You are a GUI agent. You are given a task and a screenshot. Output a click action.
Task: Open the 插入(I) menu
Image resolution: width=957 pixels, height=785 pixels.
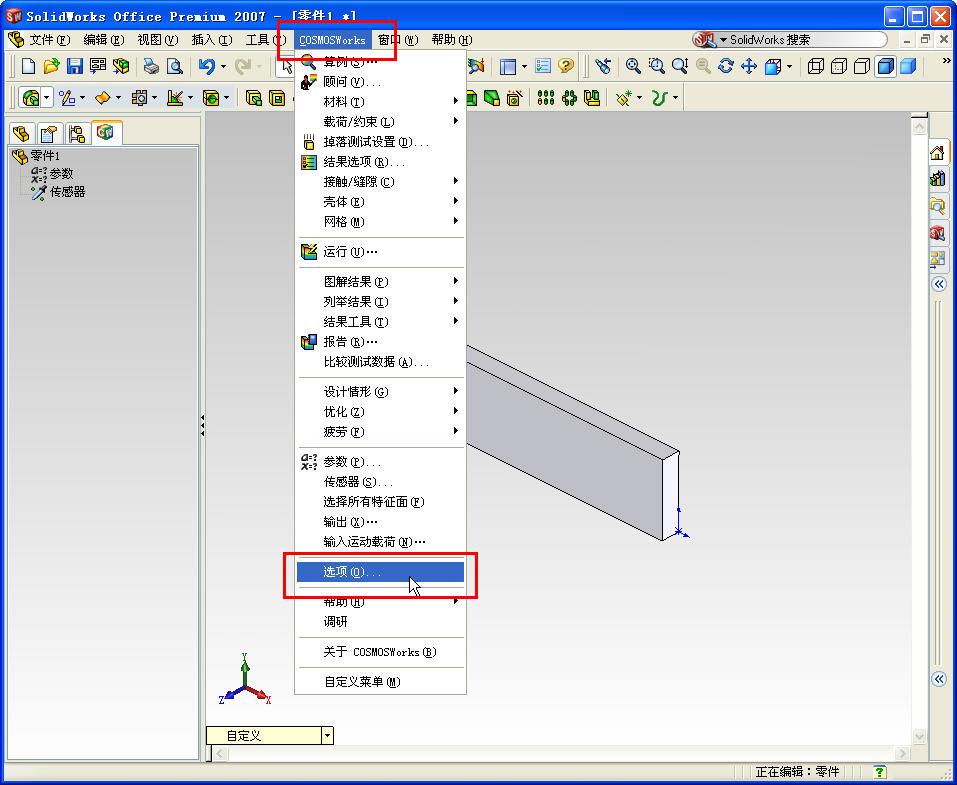click(212, 40)
